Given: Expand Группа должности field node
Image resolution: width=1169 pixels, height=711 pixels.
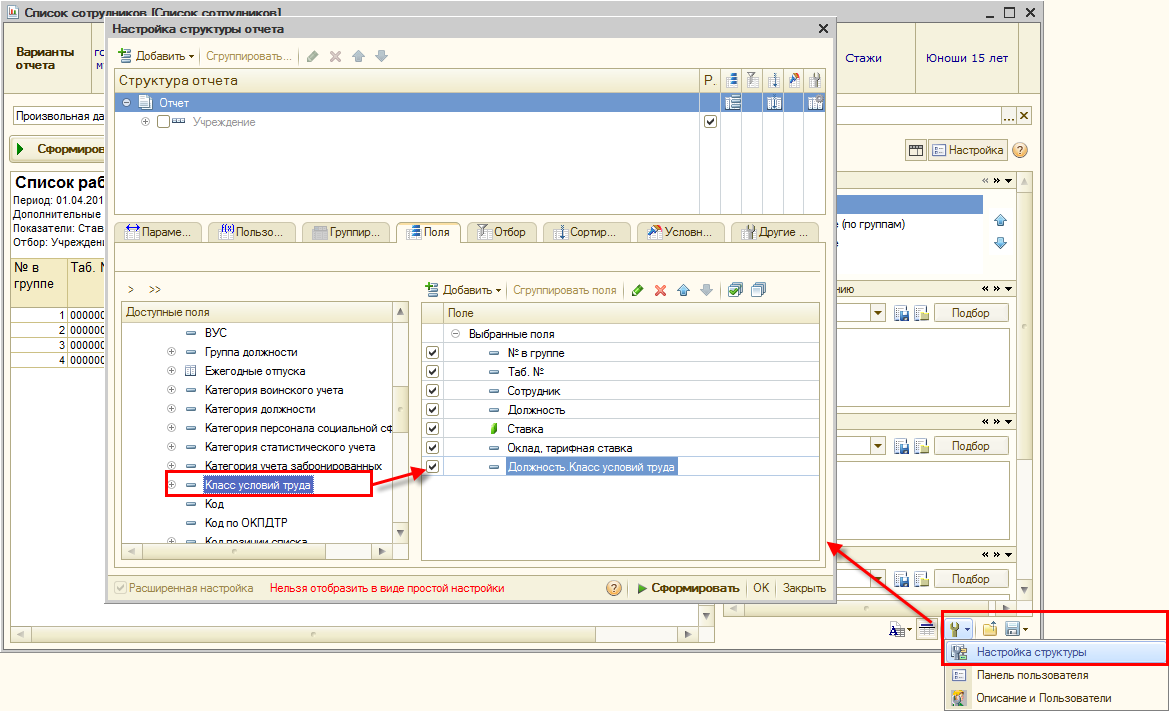Looking at the screenshot, I should coord(171,352).
